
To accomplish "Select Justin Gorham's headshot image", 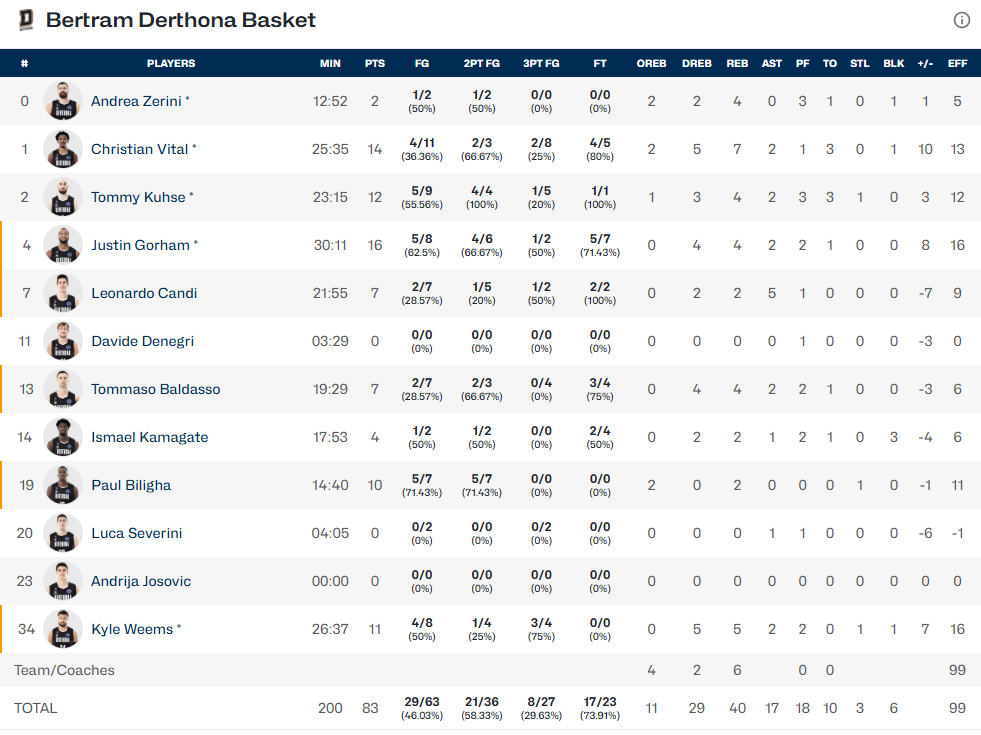I will (x=63, y=245).
